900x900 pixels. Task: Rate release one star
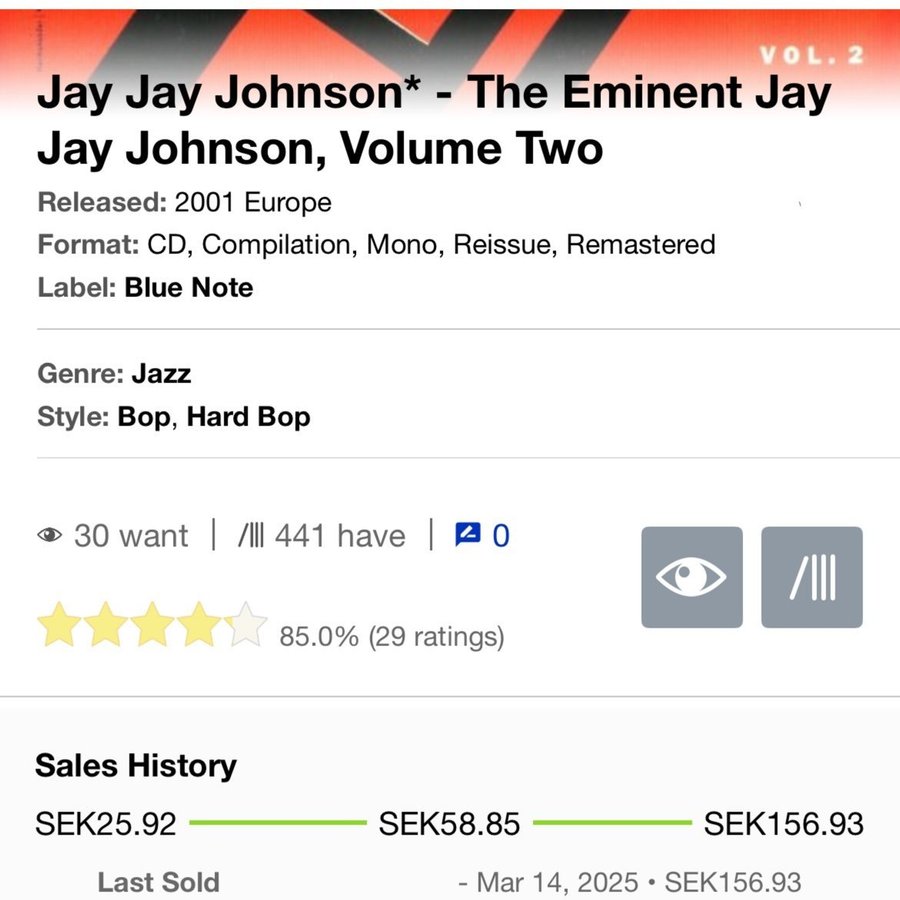coord(58,625)
